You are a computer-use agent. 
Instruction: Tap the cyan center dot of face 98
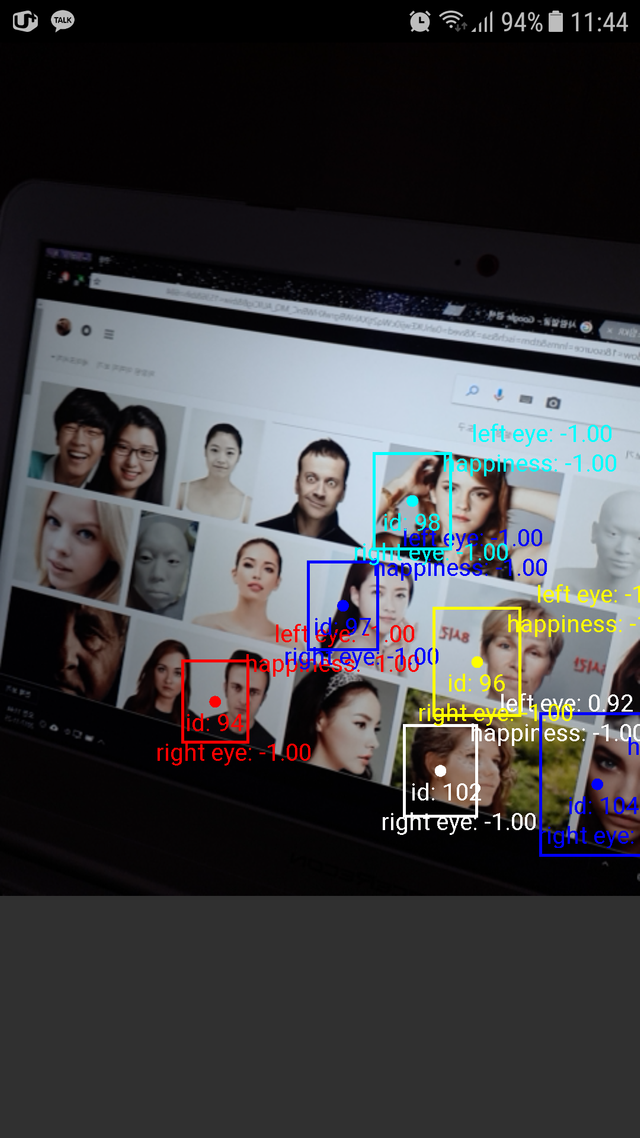coord(412,501)
